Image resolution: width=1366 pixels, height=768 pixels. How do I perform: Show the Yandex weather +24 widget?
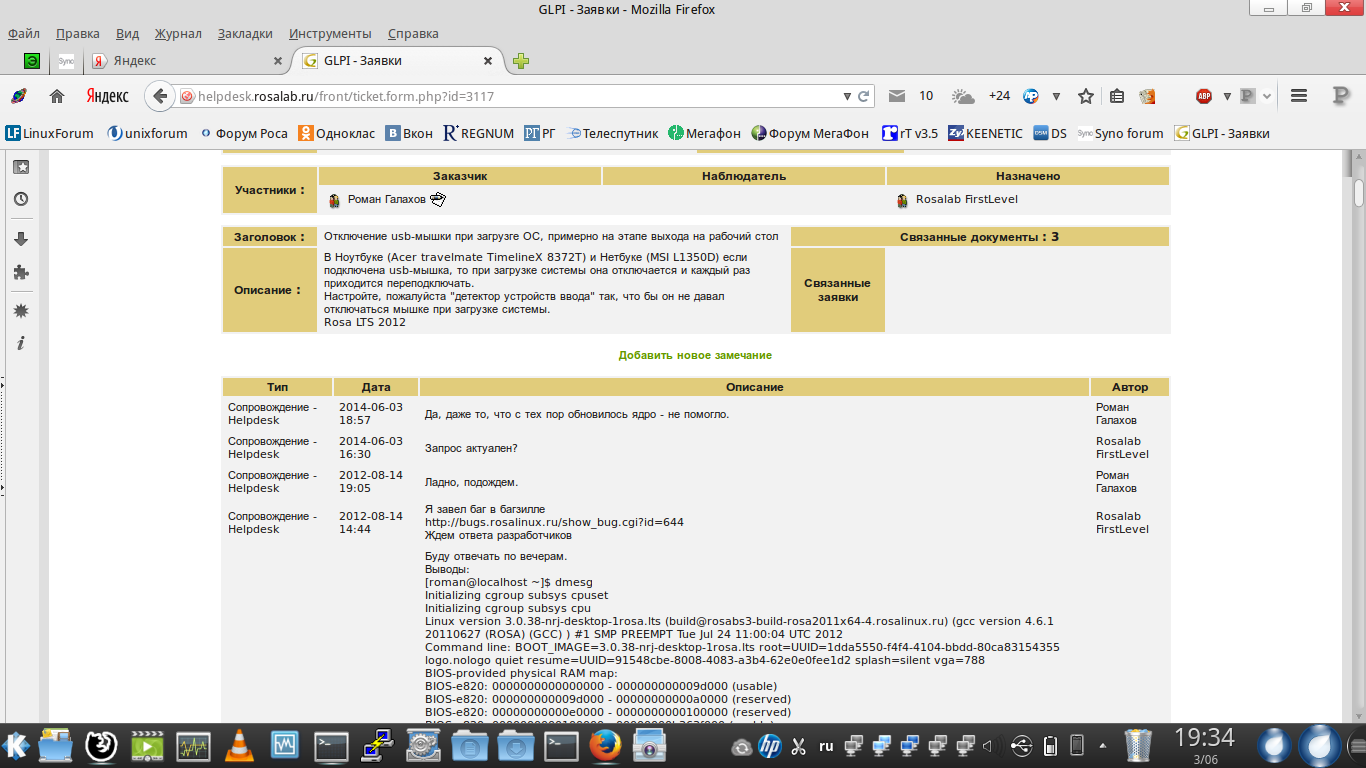pyautogui.click(x=981, y=96)
